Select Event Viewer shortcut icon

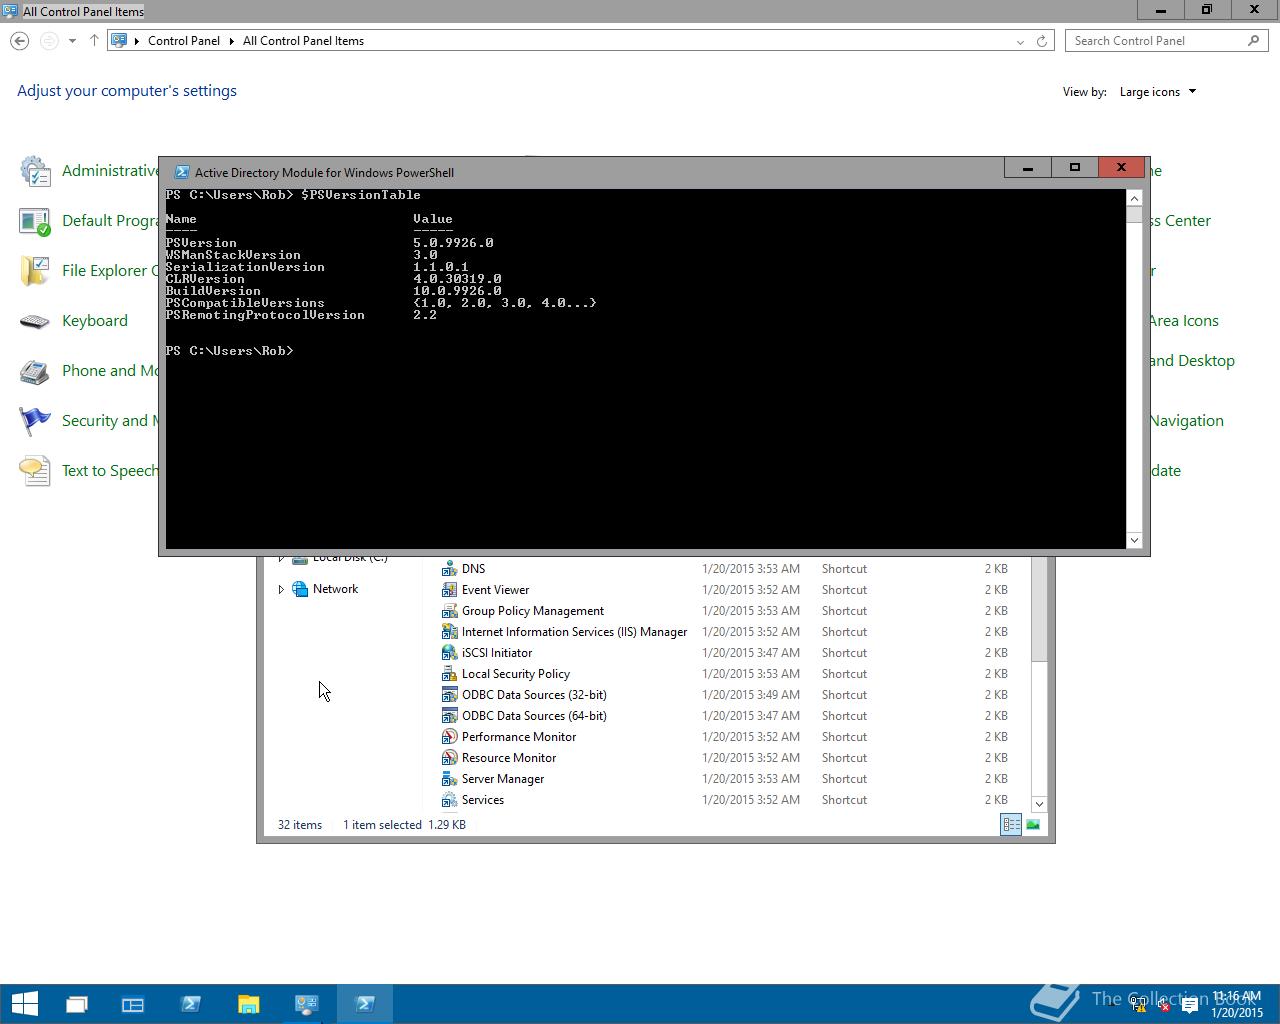(x=450, y=590)
